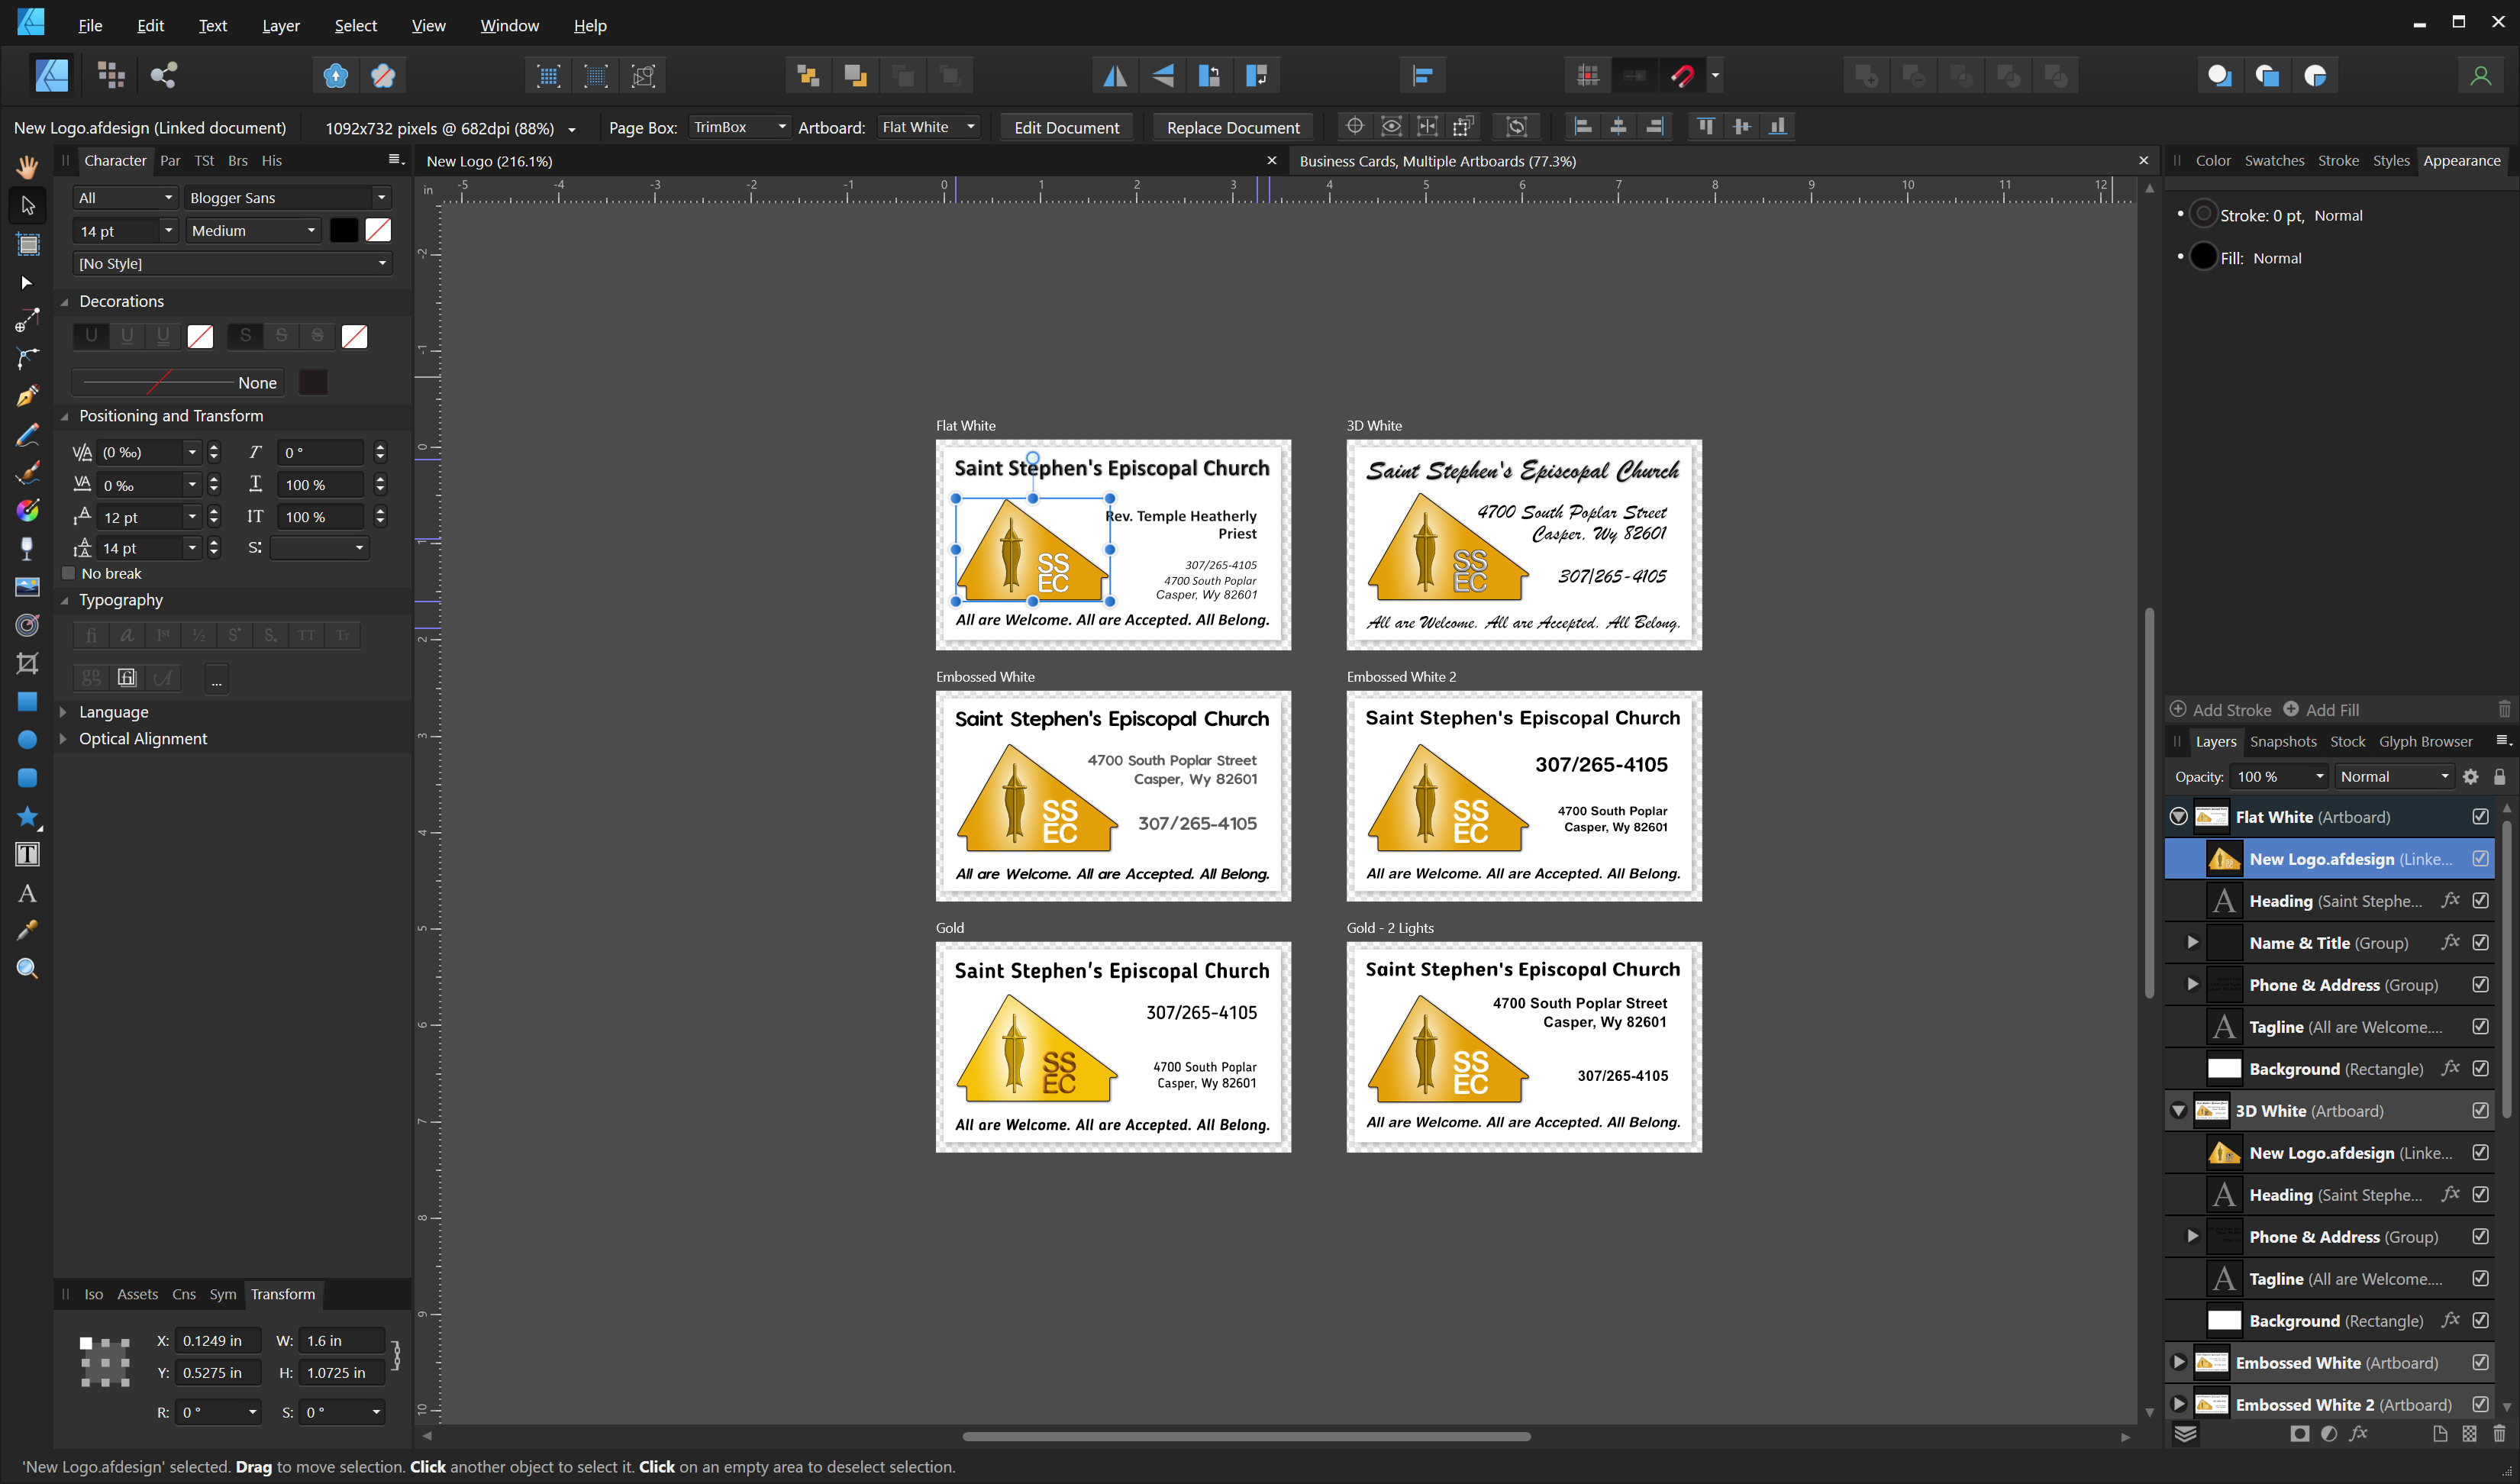The height and width of the screenshot is (1484, 2520).
Task: Toggle visibility of 3D White artboard
Action: click(2480, 1110)
